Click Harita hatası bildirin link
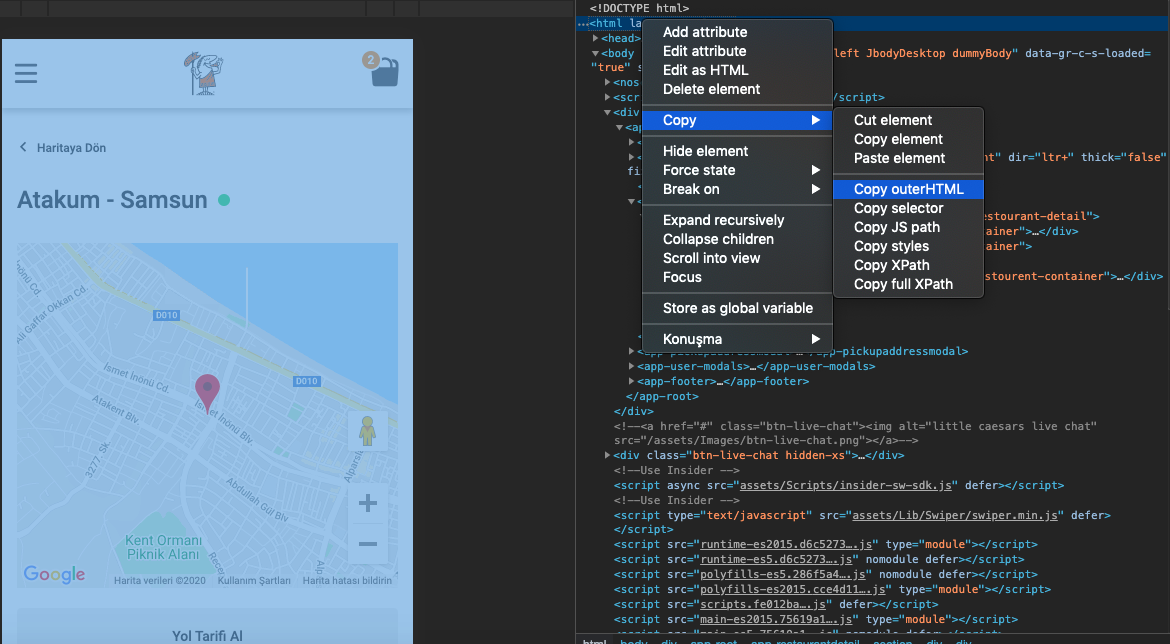 coord(347,581)
